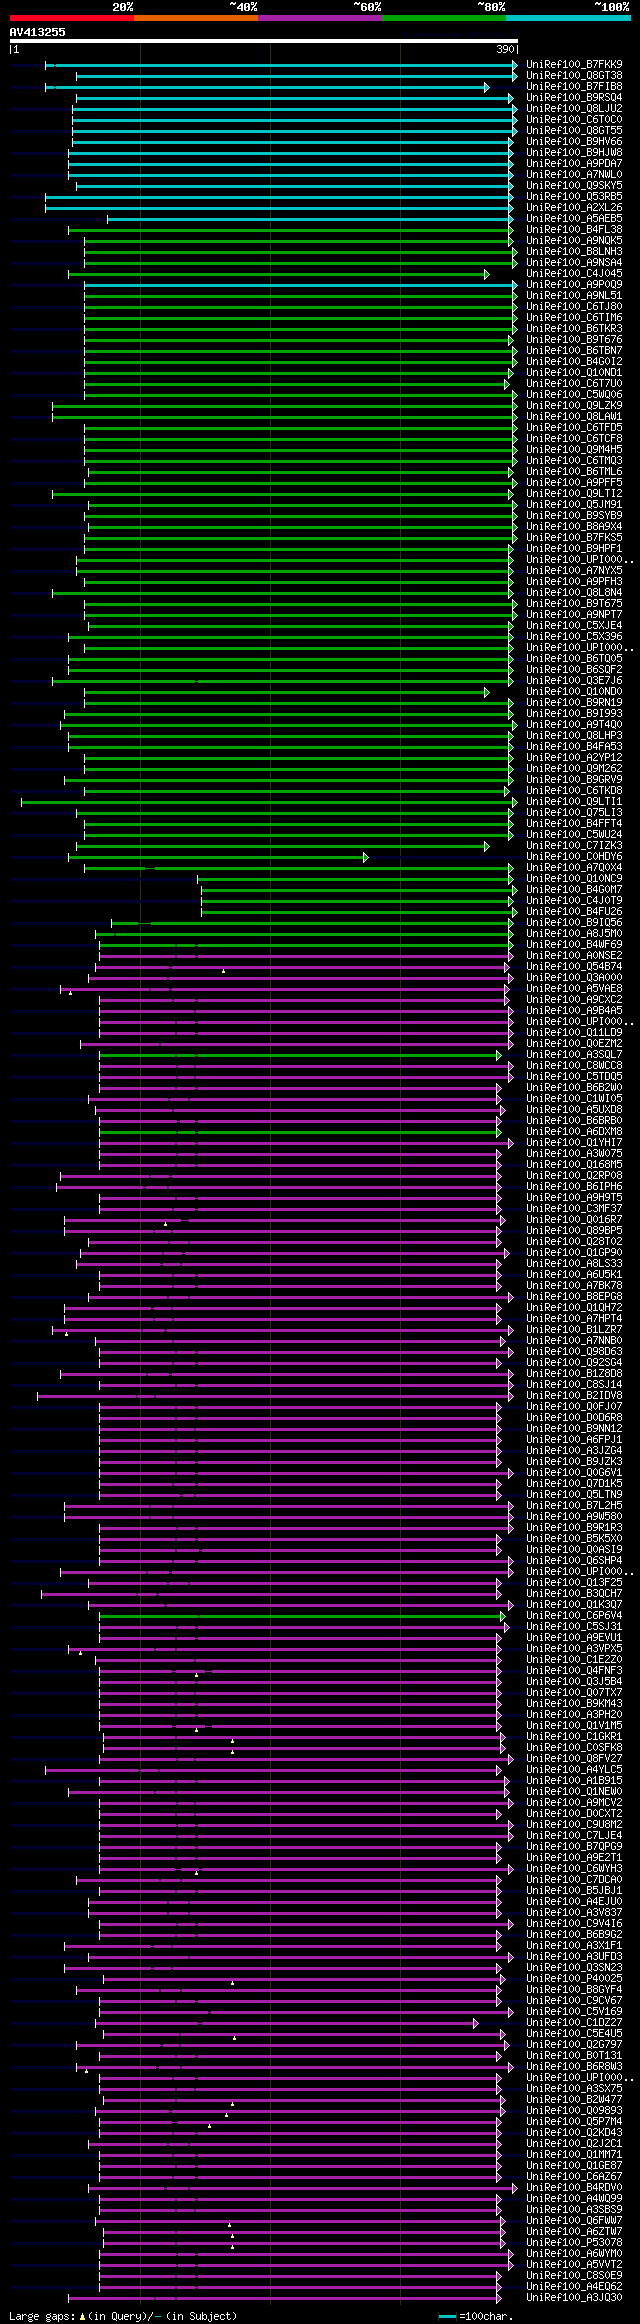Select the UniRef100_C9V4I6 label
Viewport: 640px width, 2324px height.
pos(574,1924)
